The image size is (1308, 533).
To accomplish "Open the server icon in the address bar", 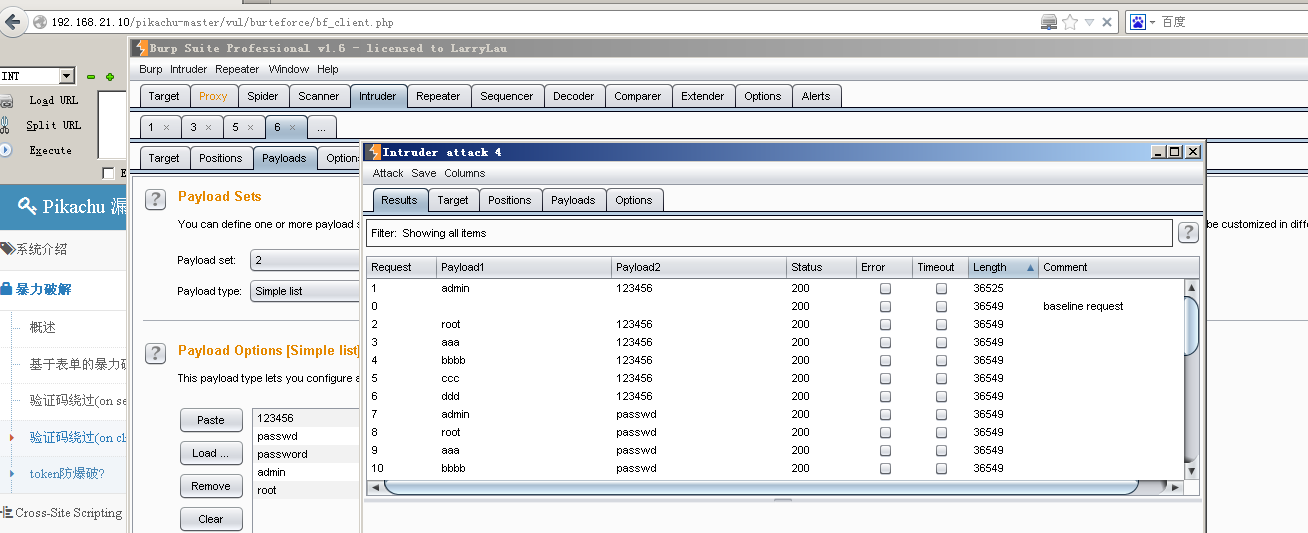I will point(1048,22).
